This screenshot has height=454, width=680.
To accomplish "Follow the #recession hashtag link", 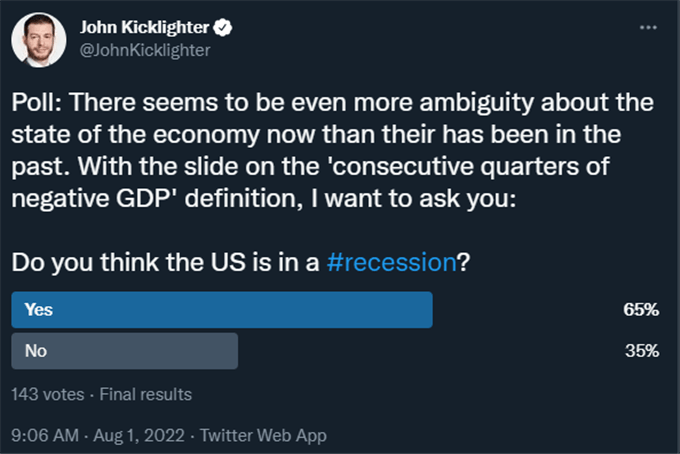I will click(x=391, y=262).
